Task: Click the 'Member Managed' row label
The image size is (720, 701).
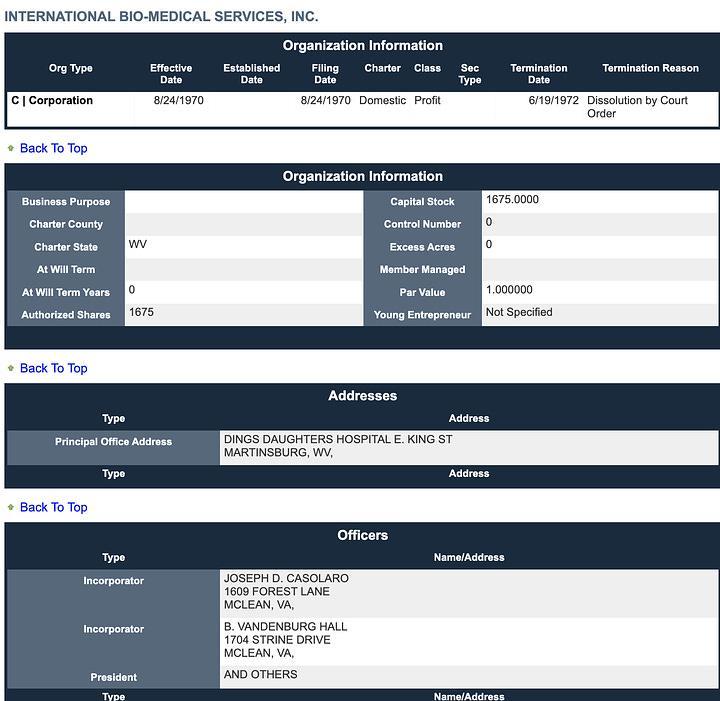Action: pyautogui.click(x=422, y=270)
